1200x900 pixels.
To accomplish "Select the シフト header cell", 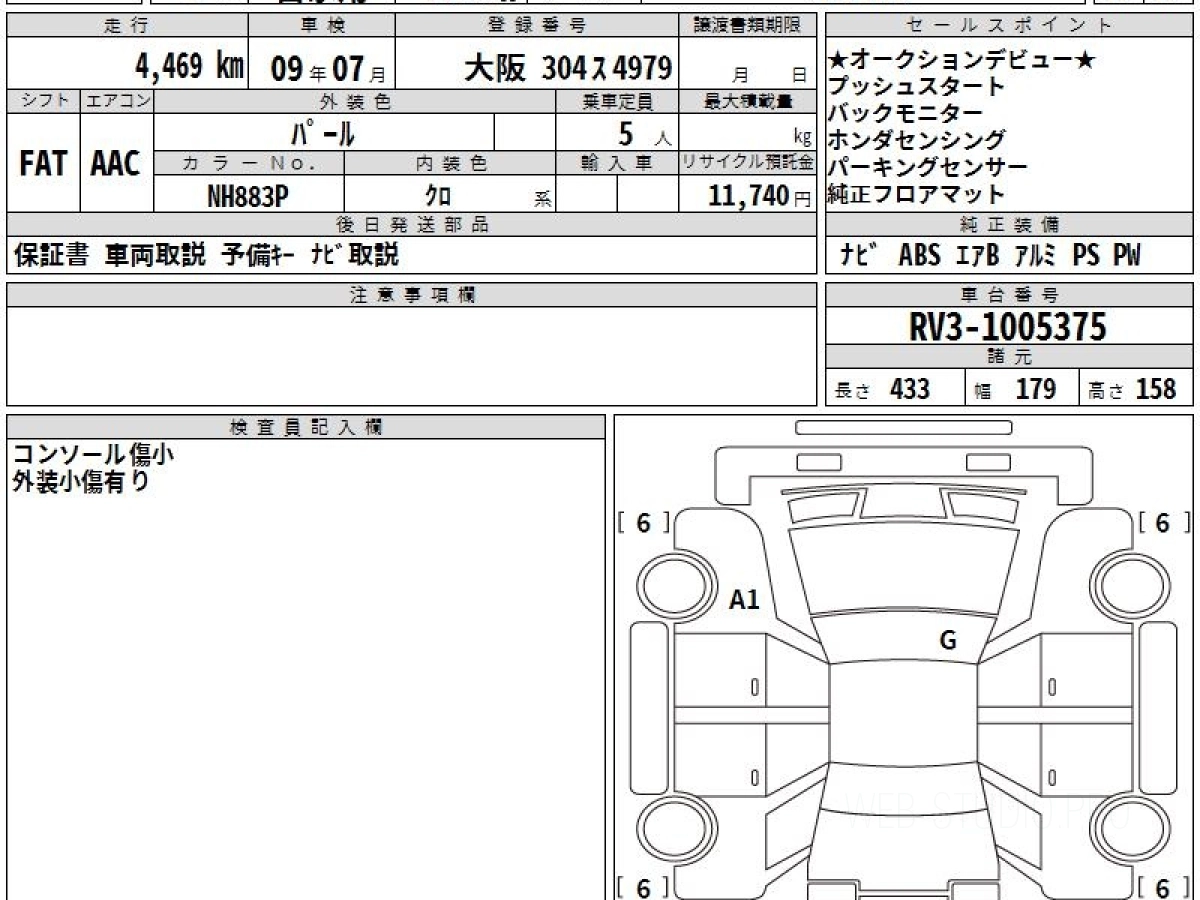I will 43,101.
